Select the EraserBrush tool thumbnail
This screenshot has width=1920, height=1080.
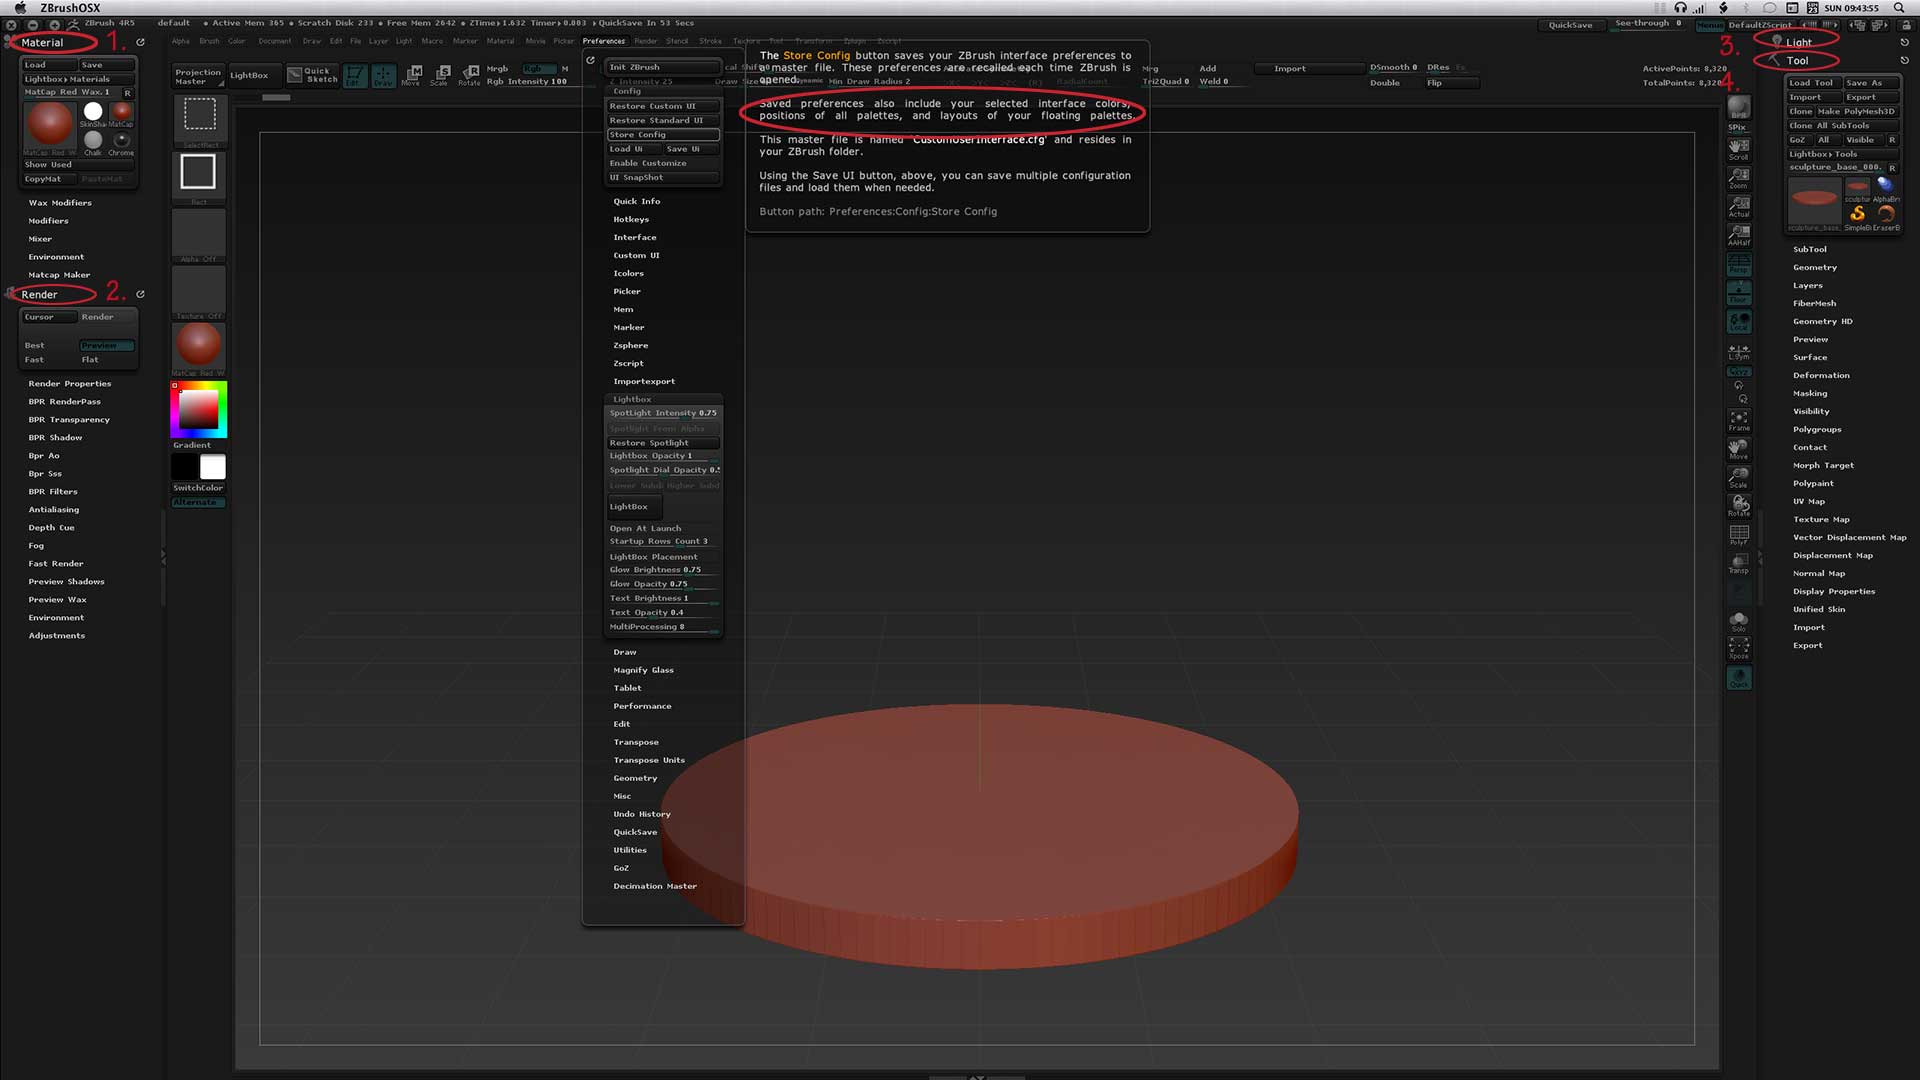point(1885,216)
